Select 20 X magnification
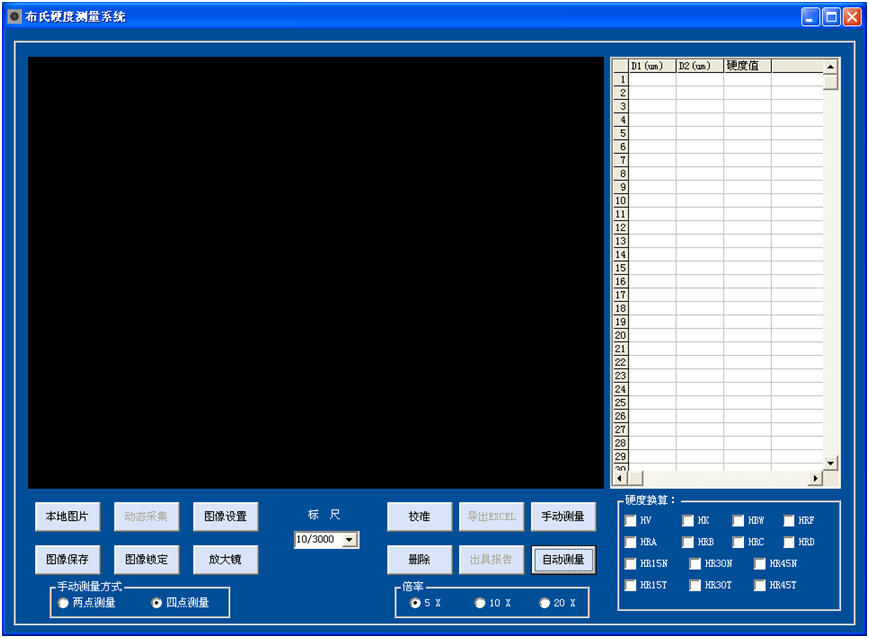Viewport: 869px width, 638px height. pos(545,603)
